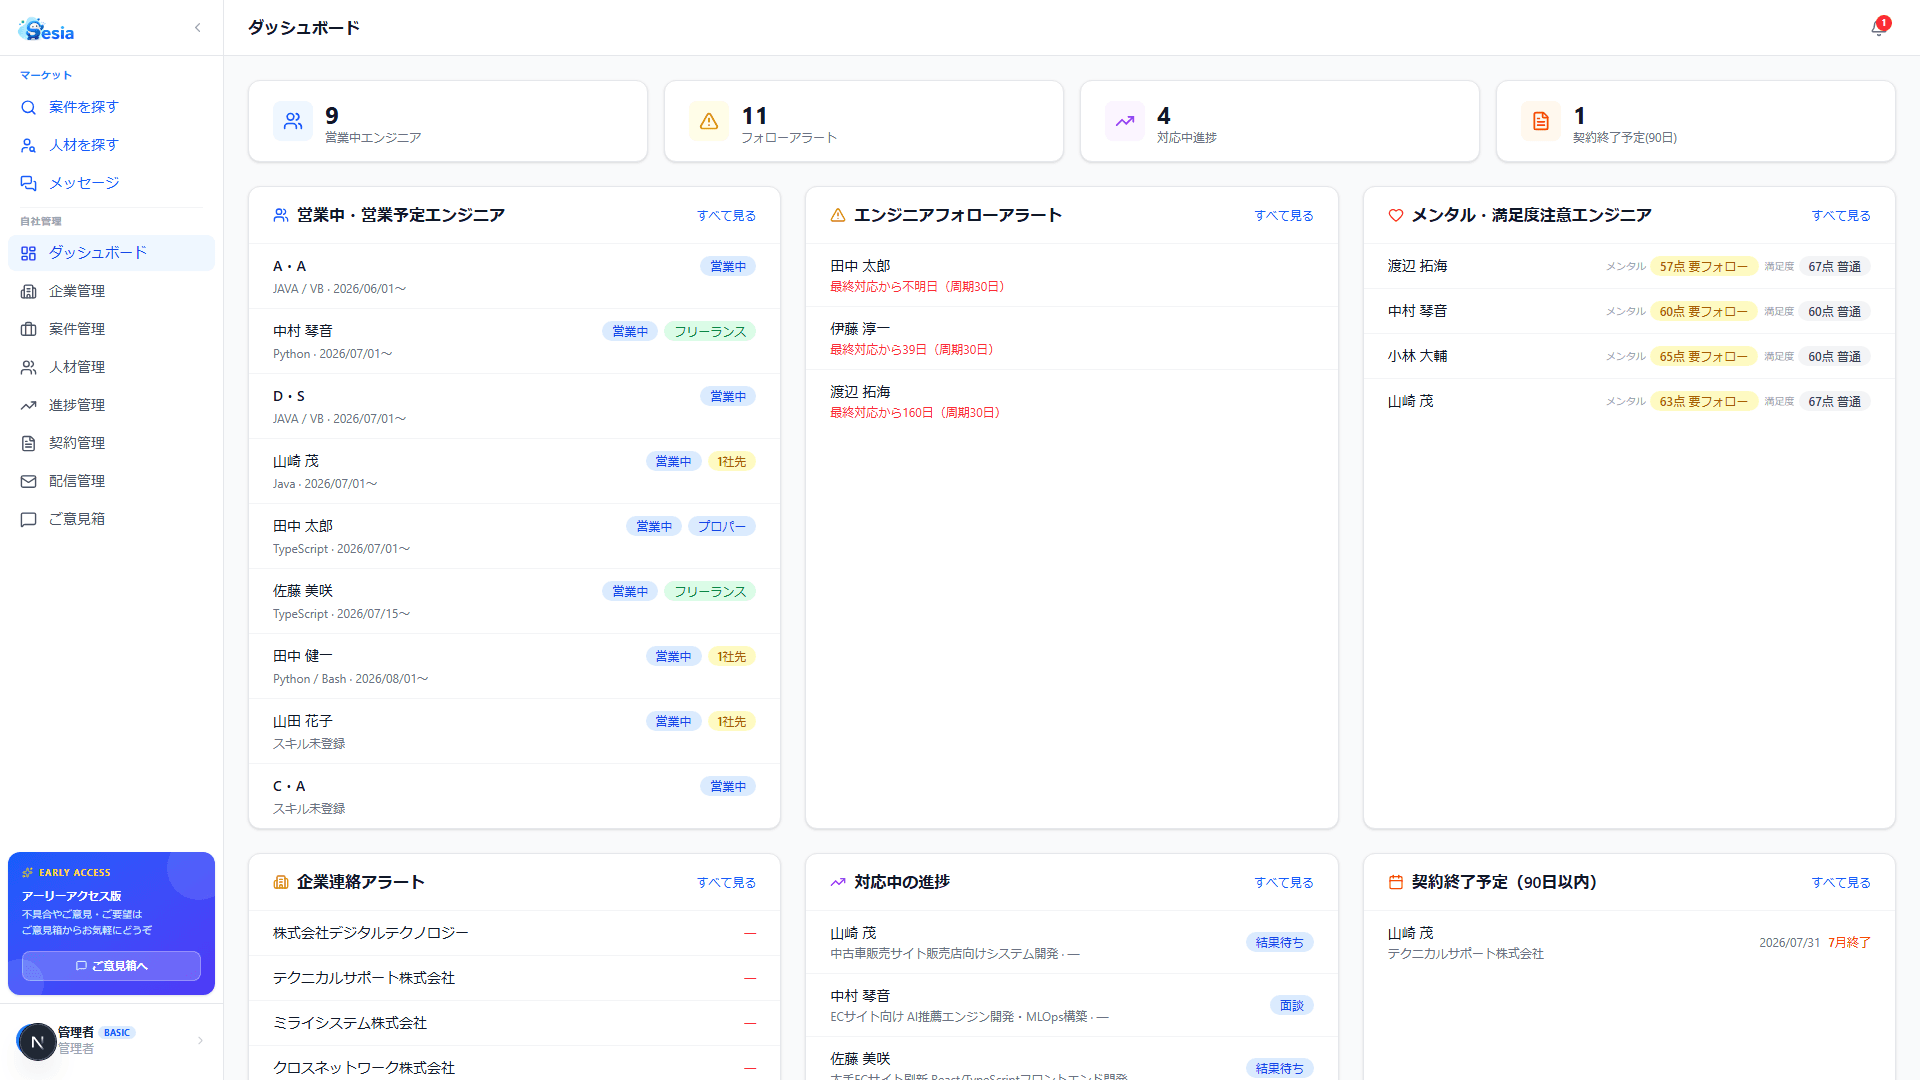Open 田中 太郎 follow alert entry
Viewport: 1920px width, 1080px height.
1072,276
